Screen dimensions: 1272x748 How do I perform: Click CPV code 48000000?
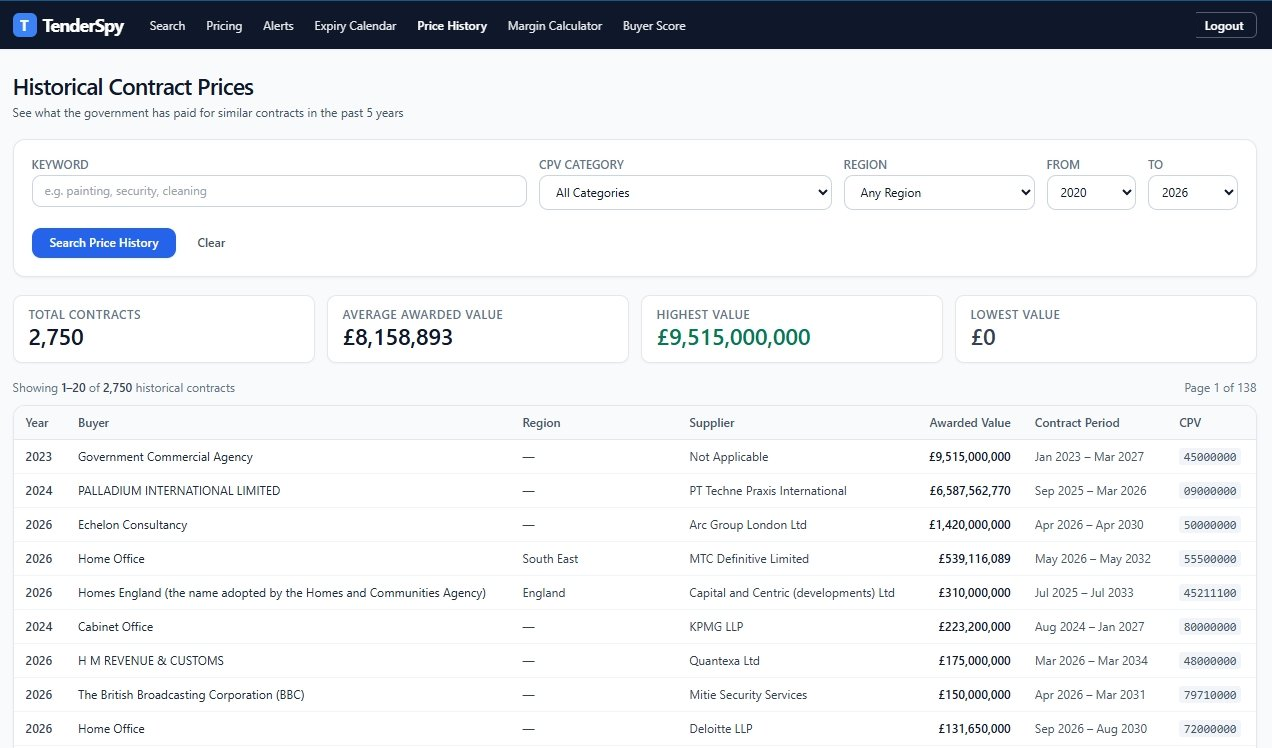[x=1210, y=661]
